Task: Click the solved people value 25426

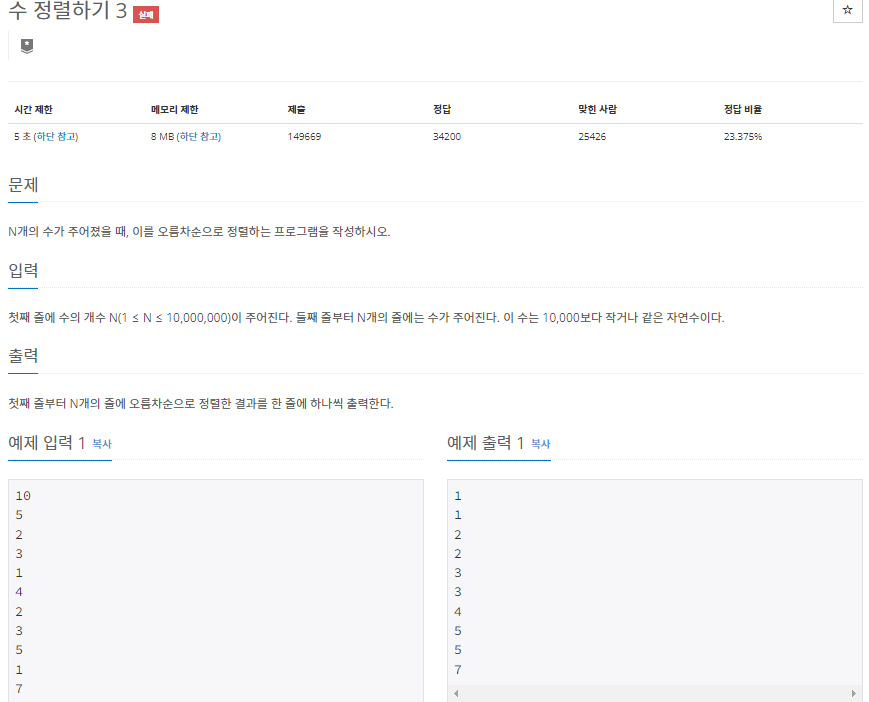Action: click(592, 136)
